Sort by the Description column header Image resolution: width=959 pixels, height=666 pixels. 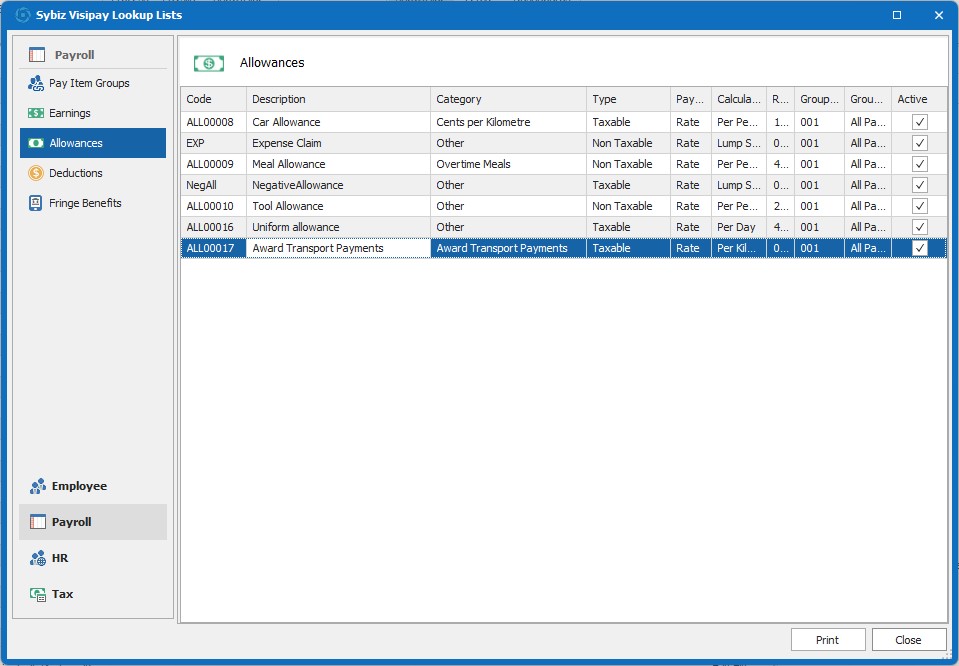click(338, 99)
